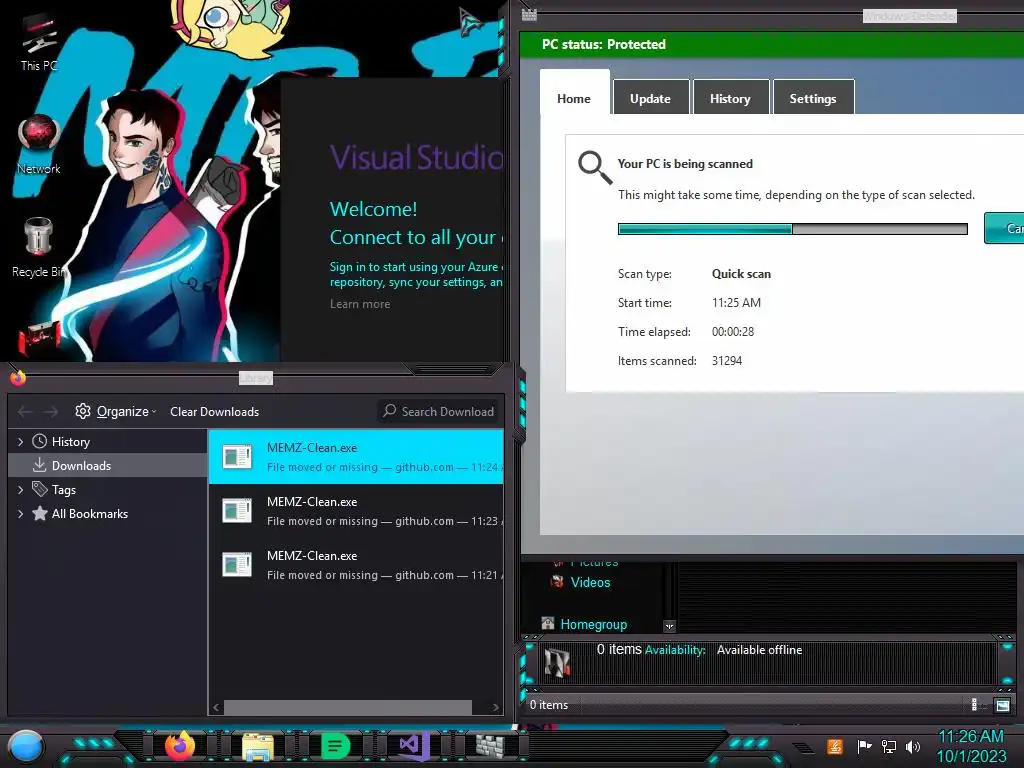Image resolution: width=1024 pixels, height=768 pixels.
Task: Open the Organize dropdown menu
Action: pyautogui.click(x=116, y=411)
